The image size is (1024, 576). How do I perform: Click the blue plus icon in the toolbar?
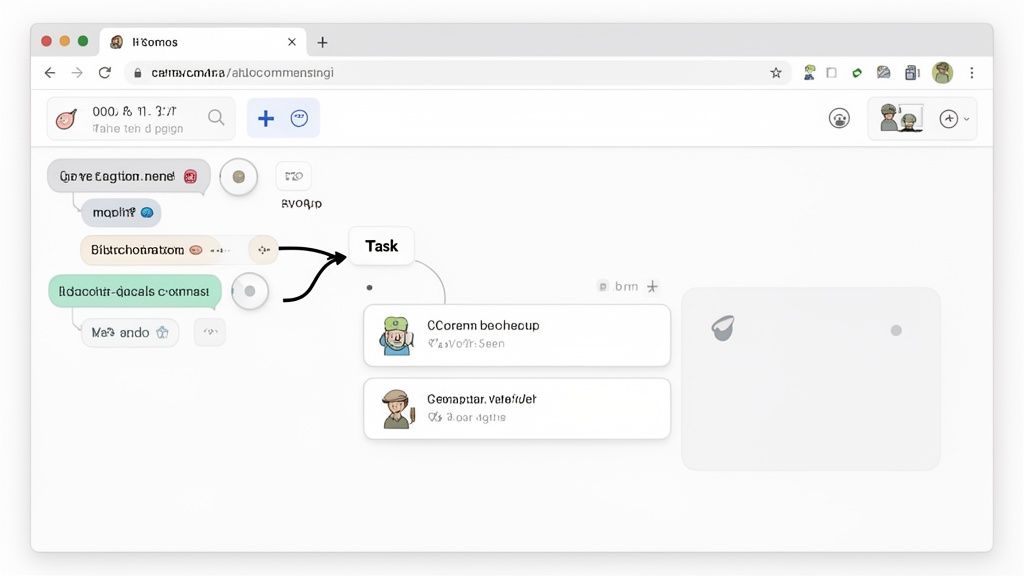pos(265,118)
